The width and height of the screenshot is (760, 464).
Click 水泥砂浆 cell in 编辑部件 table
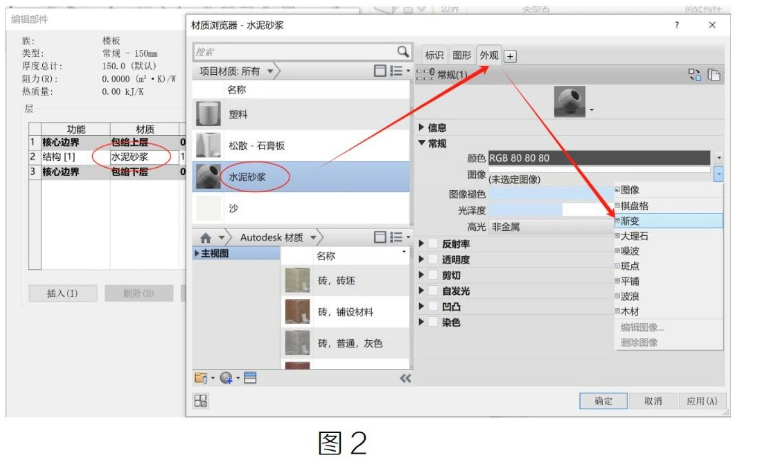click(144, 157)
